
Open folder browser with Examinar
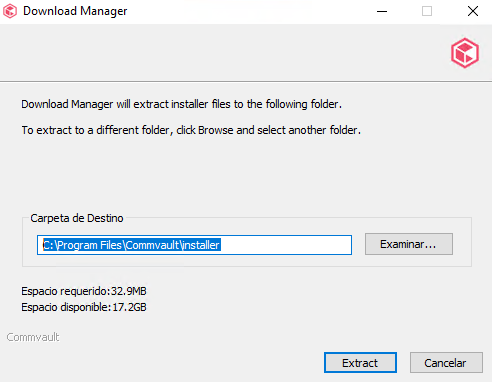[409, 244]
